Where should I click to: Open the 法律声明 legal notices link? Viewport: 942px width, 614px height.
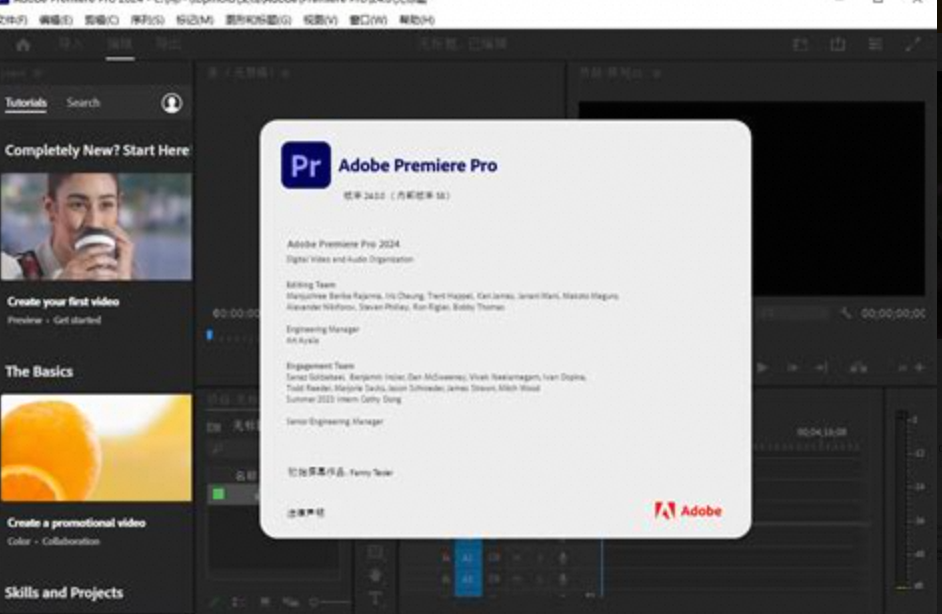click(306, 512)
